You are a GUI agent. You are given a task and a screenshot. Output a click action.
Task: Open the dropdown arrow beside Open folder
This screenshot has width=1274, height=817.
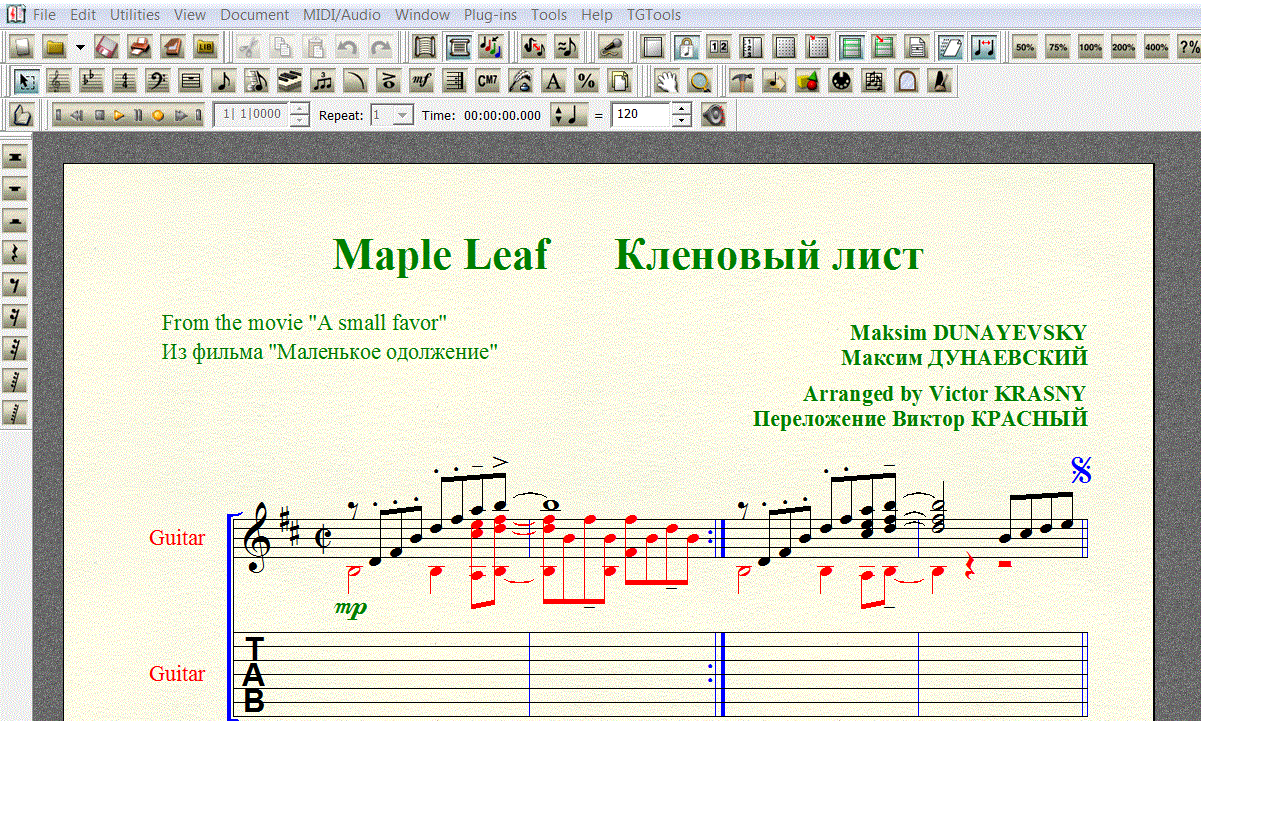(80, 47)
